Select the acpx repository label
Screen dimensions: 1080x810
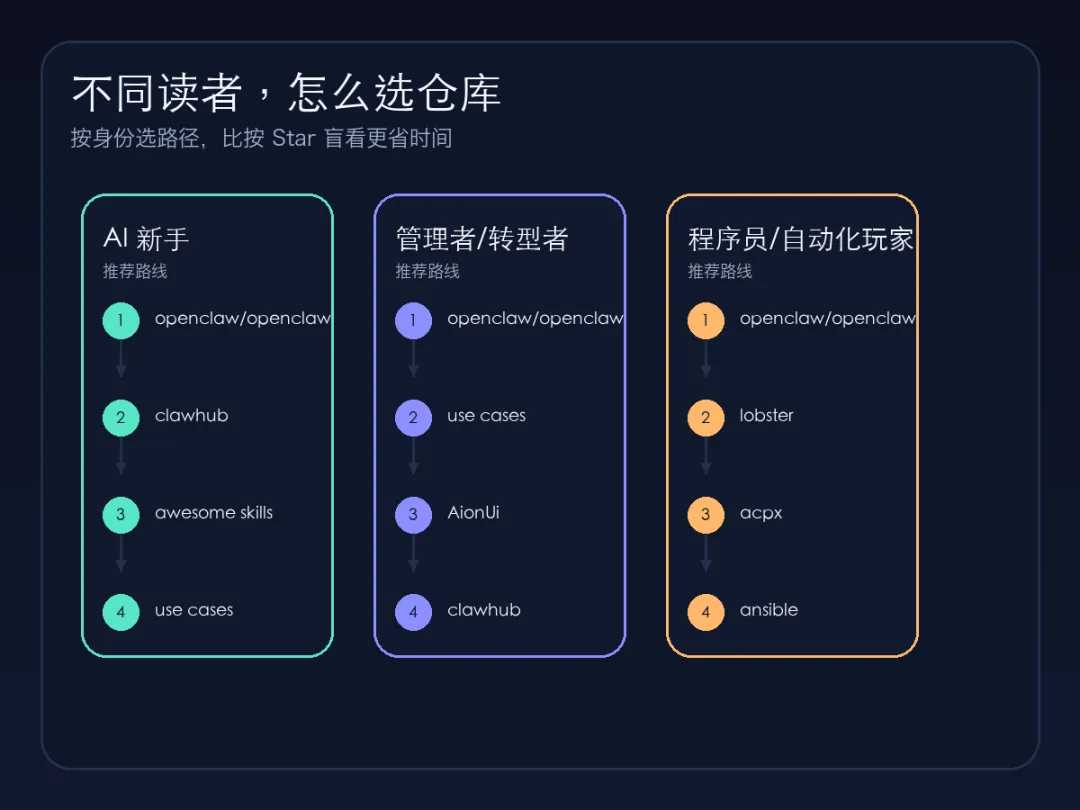pyautogui.click(x=761, y=513)
